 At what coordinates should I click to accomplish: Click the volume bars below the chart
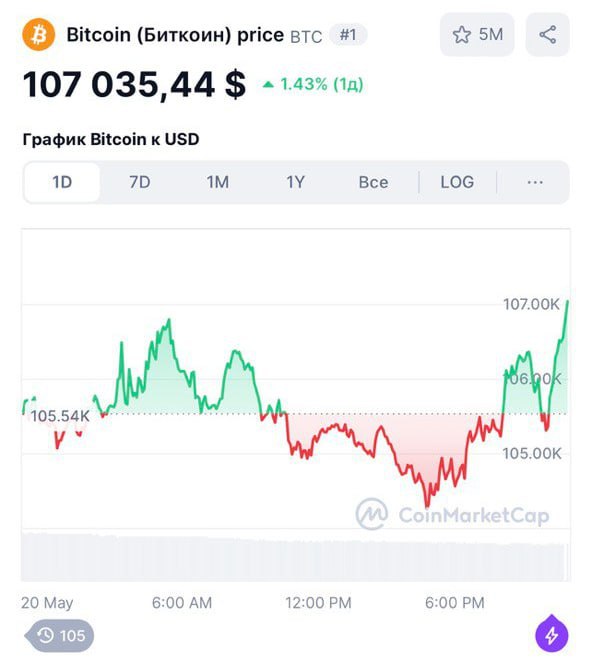295,556
